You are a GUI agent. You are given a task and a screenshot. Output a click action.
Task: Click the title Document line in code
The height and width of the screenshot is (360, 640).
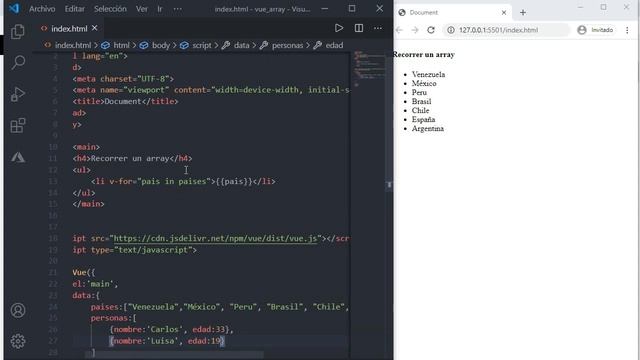[x=125, y=101]
